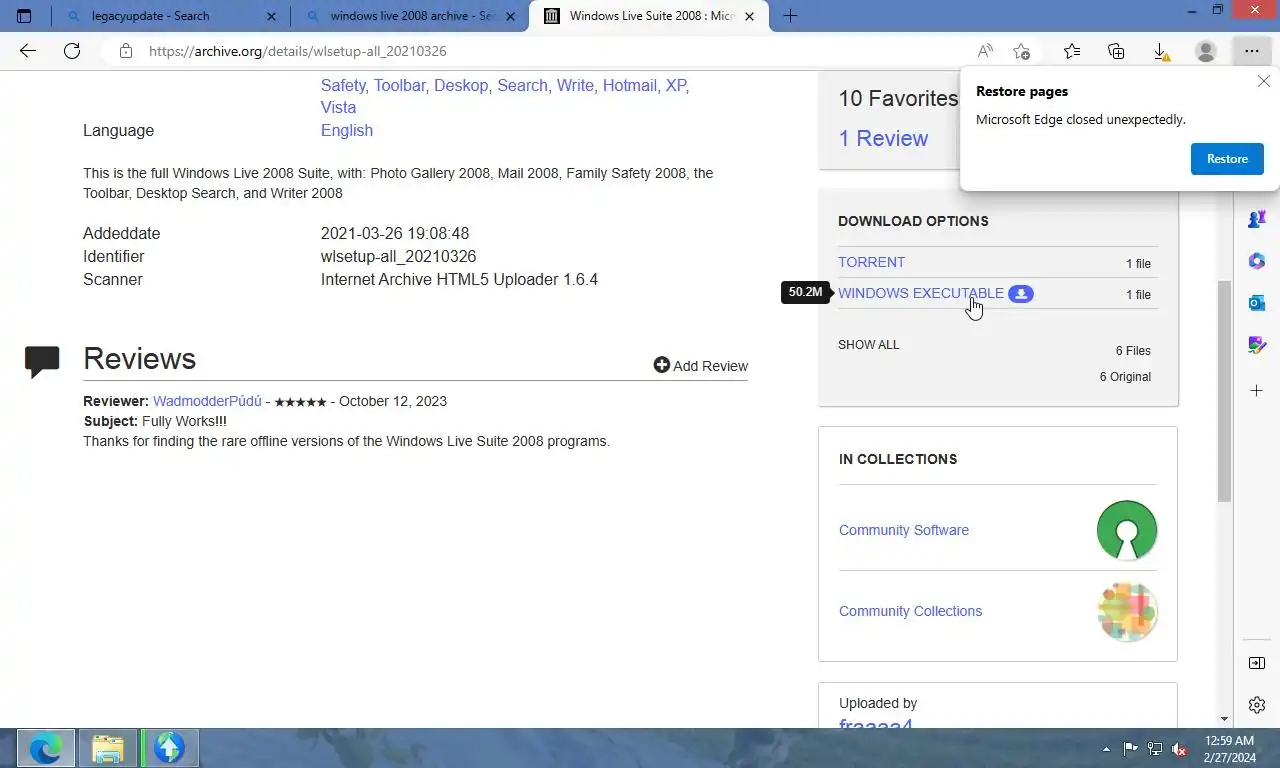
Task: Click the Write topic link
Action: [x=575, y=85]
